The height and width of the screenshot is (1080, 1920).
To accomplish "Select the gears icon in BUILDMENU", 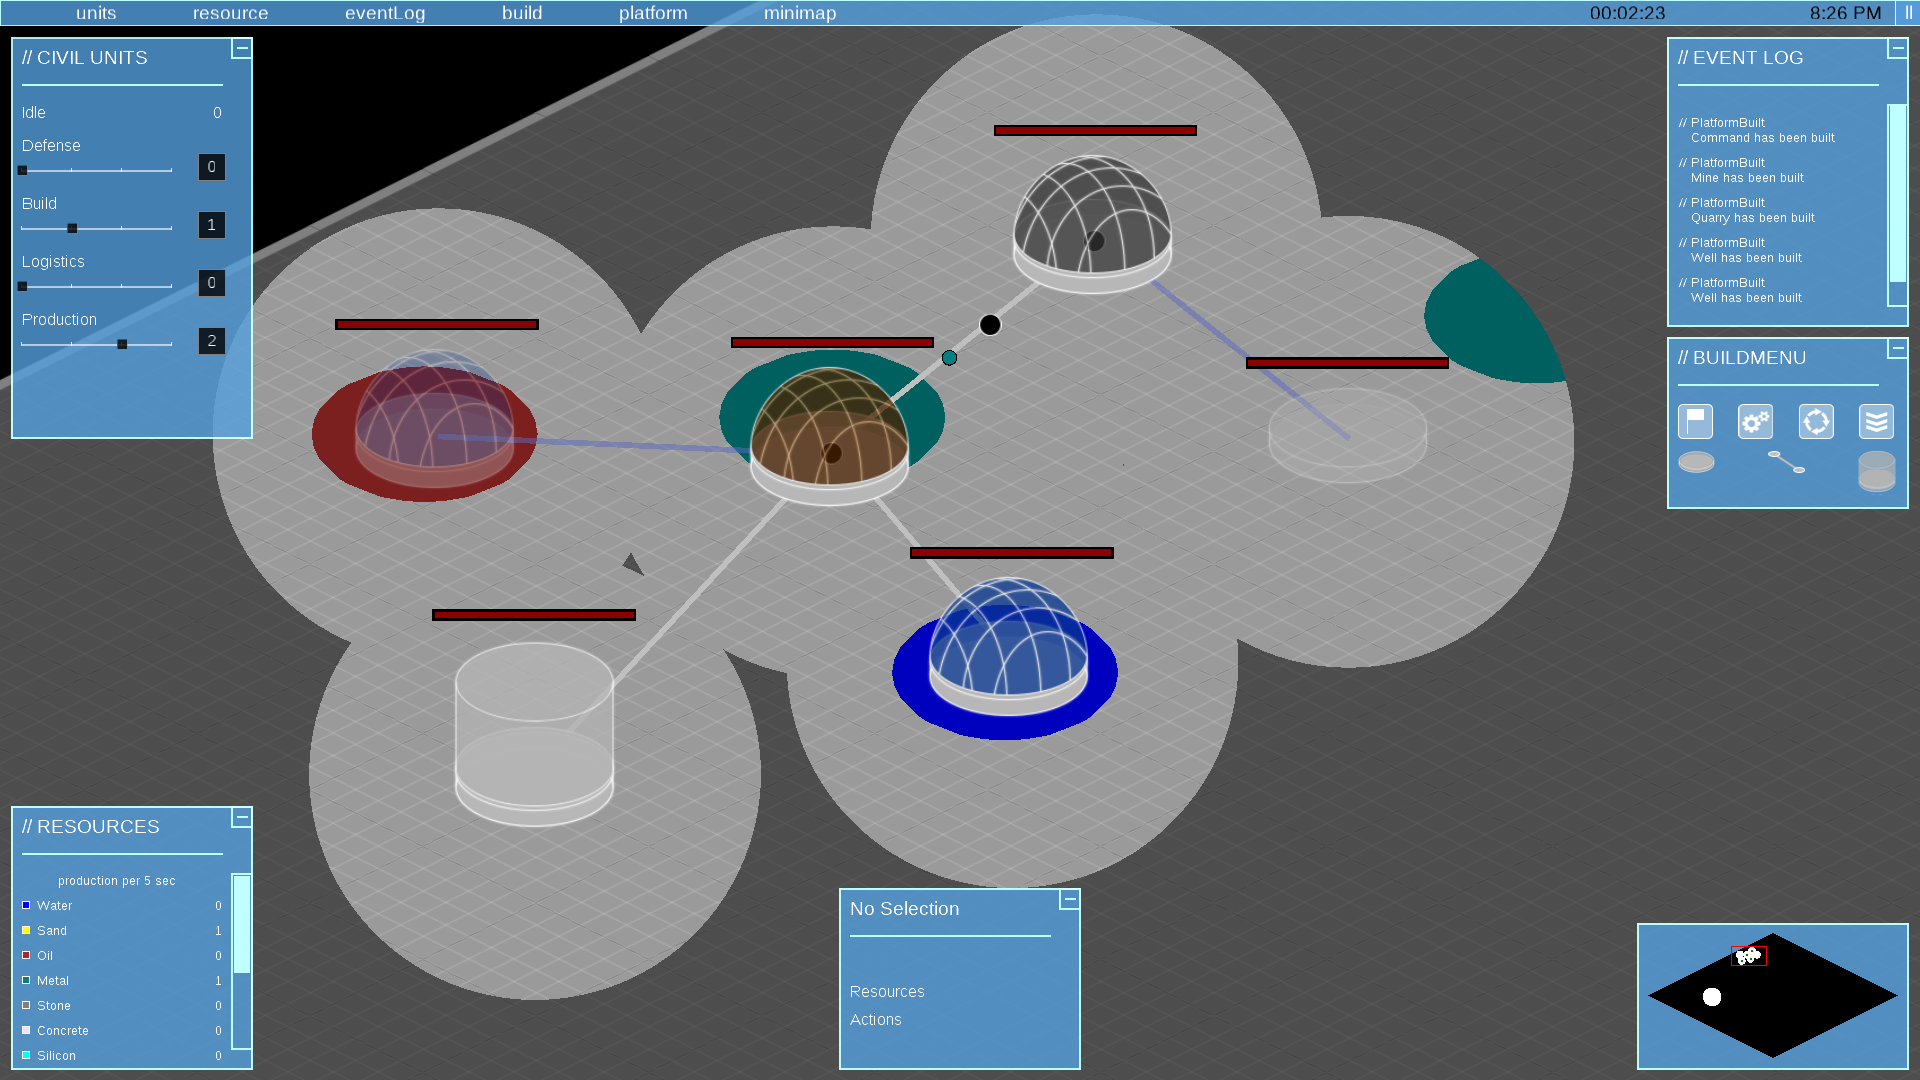I will pyautogui.click(x=1755, y=422).
